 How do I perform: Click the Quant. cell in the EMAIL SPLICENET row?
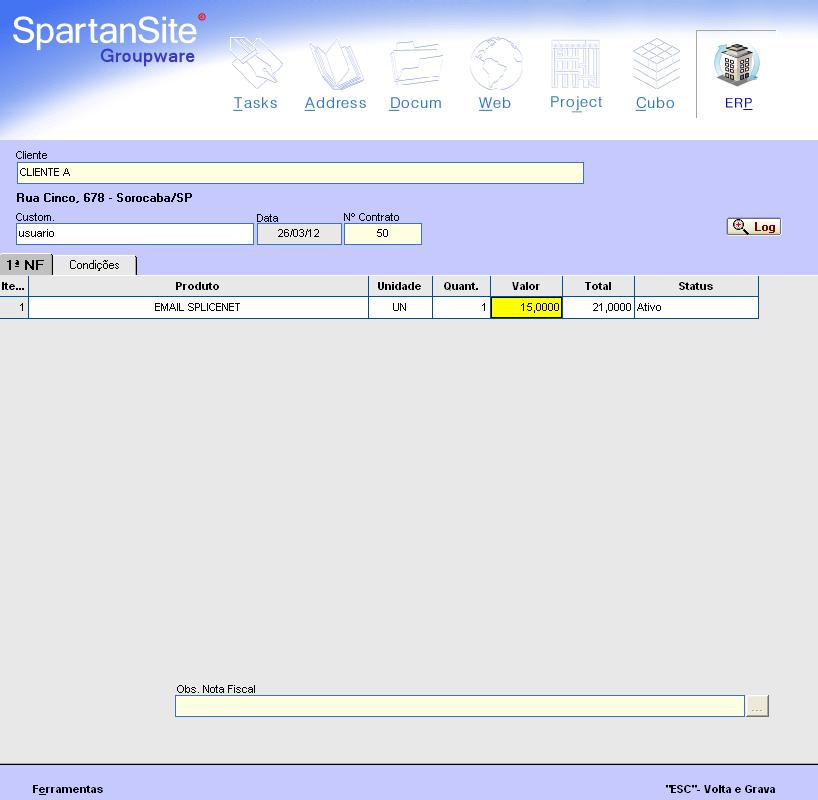coord(461,307)
